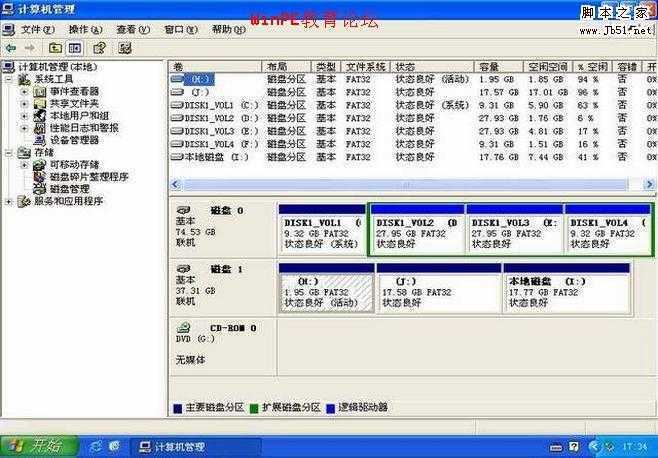Toggle the Show/Hide console tree icon
658x458 pixels.
pyautogui.click(x=75, y=48)
